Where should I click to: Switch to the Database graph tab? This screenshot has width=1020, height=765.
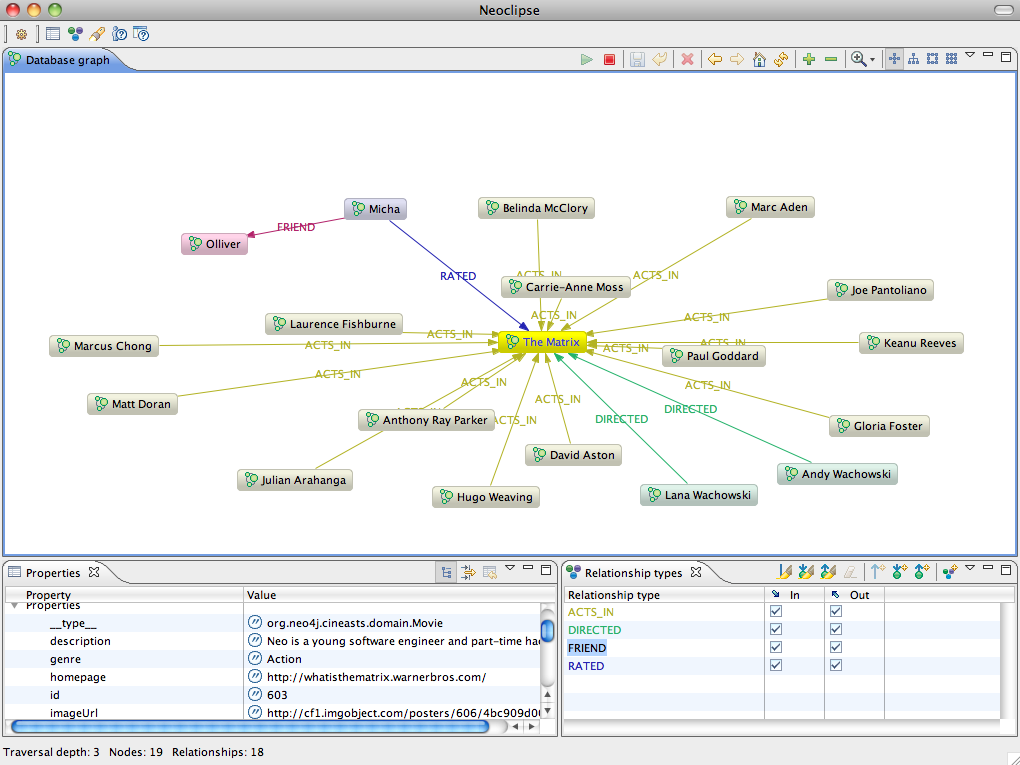66,60
